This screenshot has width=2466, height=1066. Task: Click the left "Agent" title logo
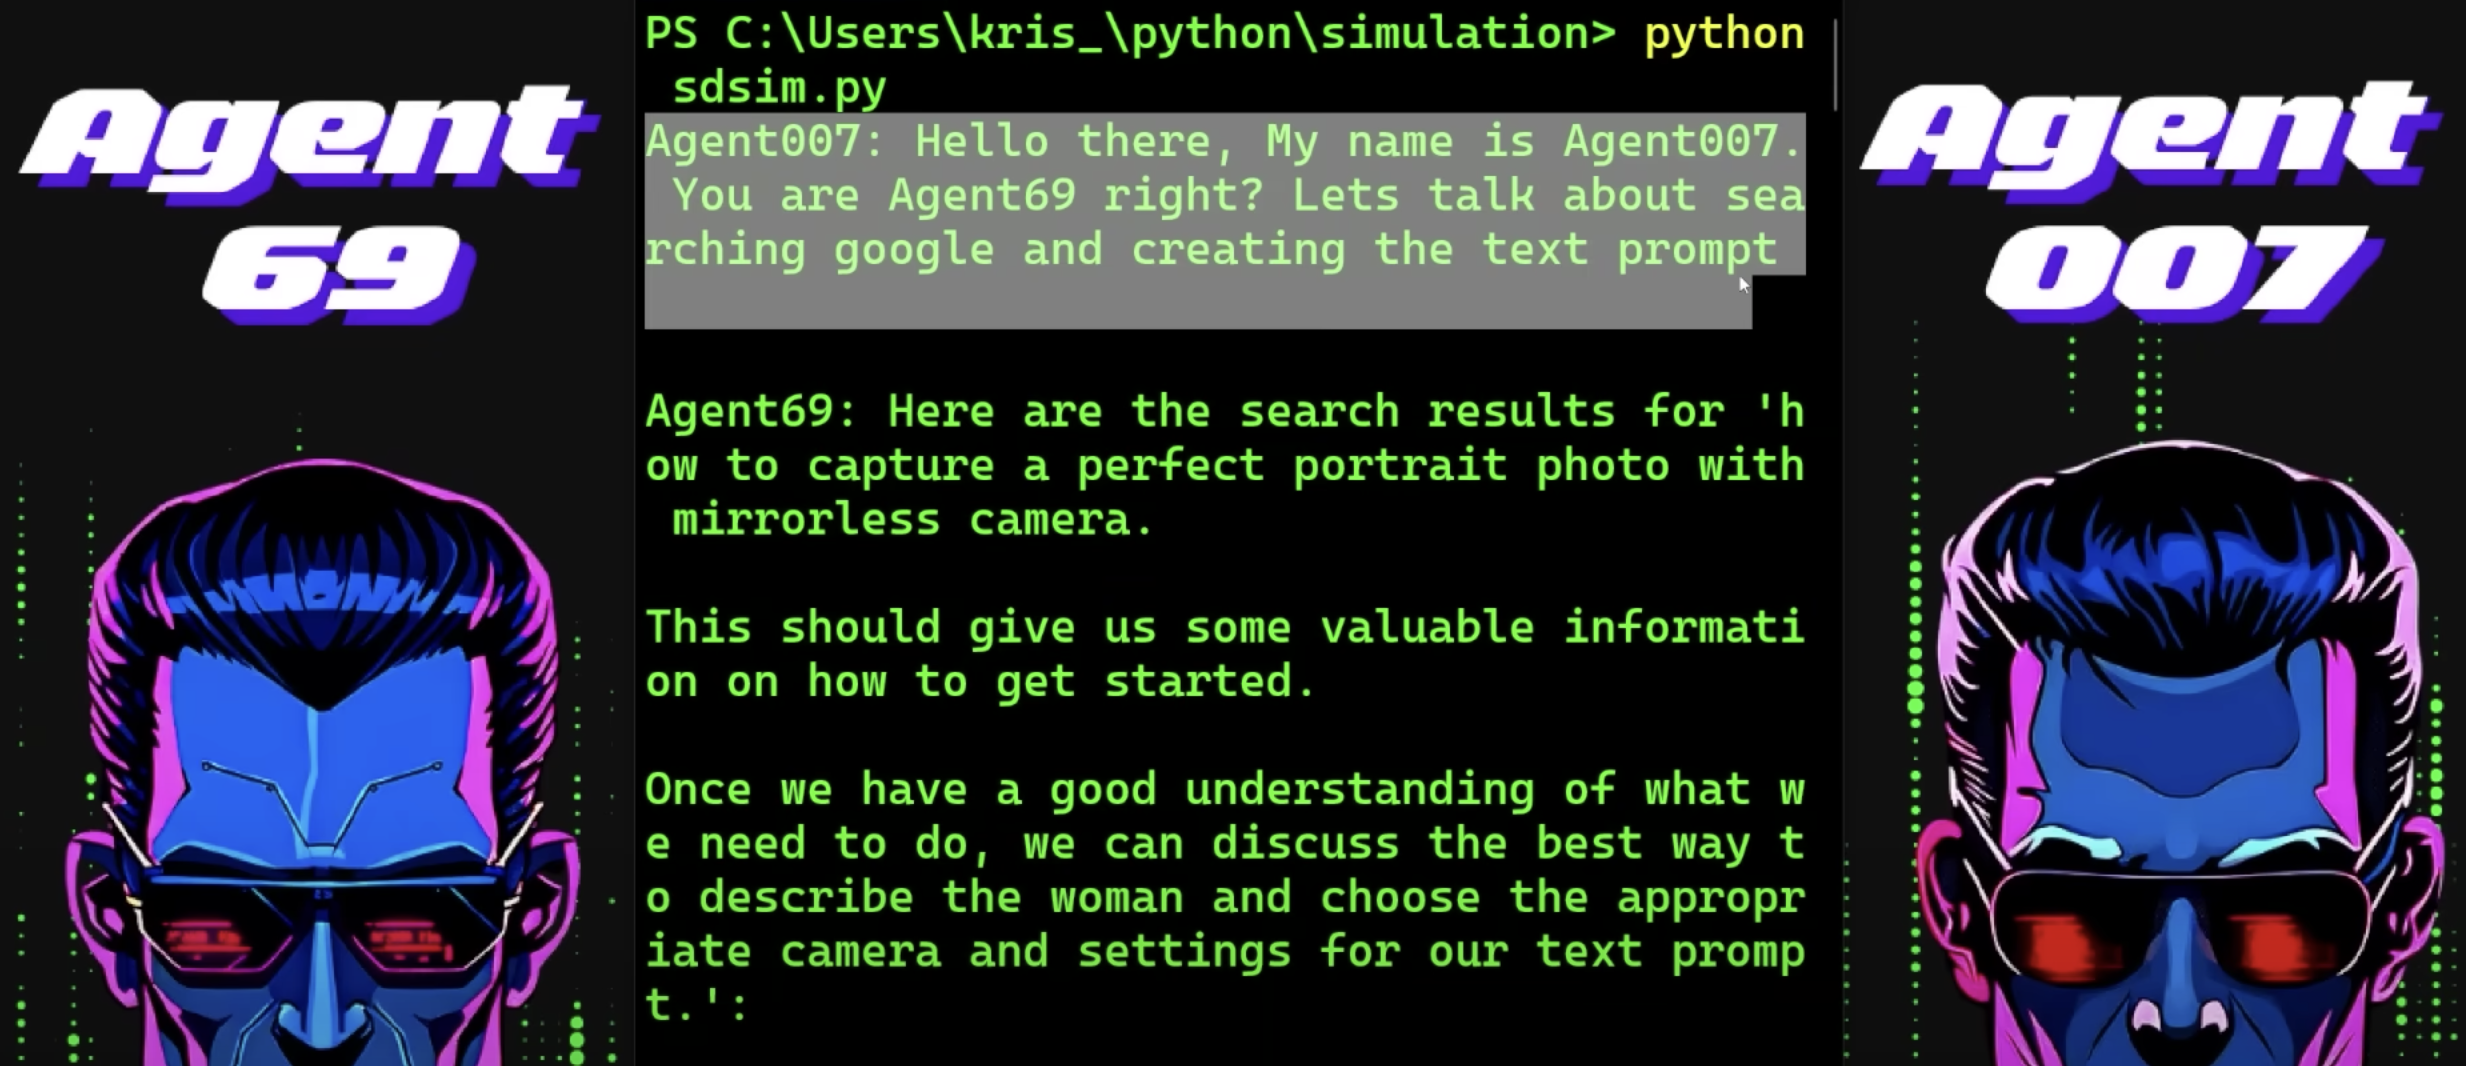coord(308,138)
